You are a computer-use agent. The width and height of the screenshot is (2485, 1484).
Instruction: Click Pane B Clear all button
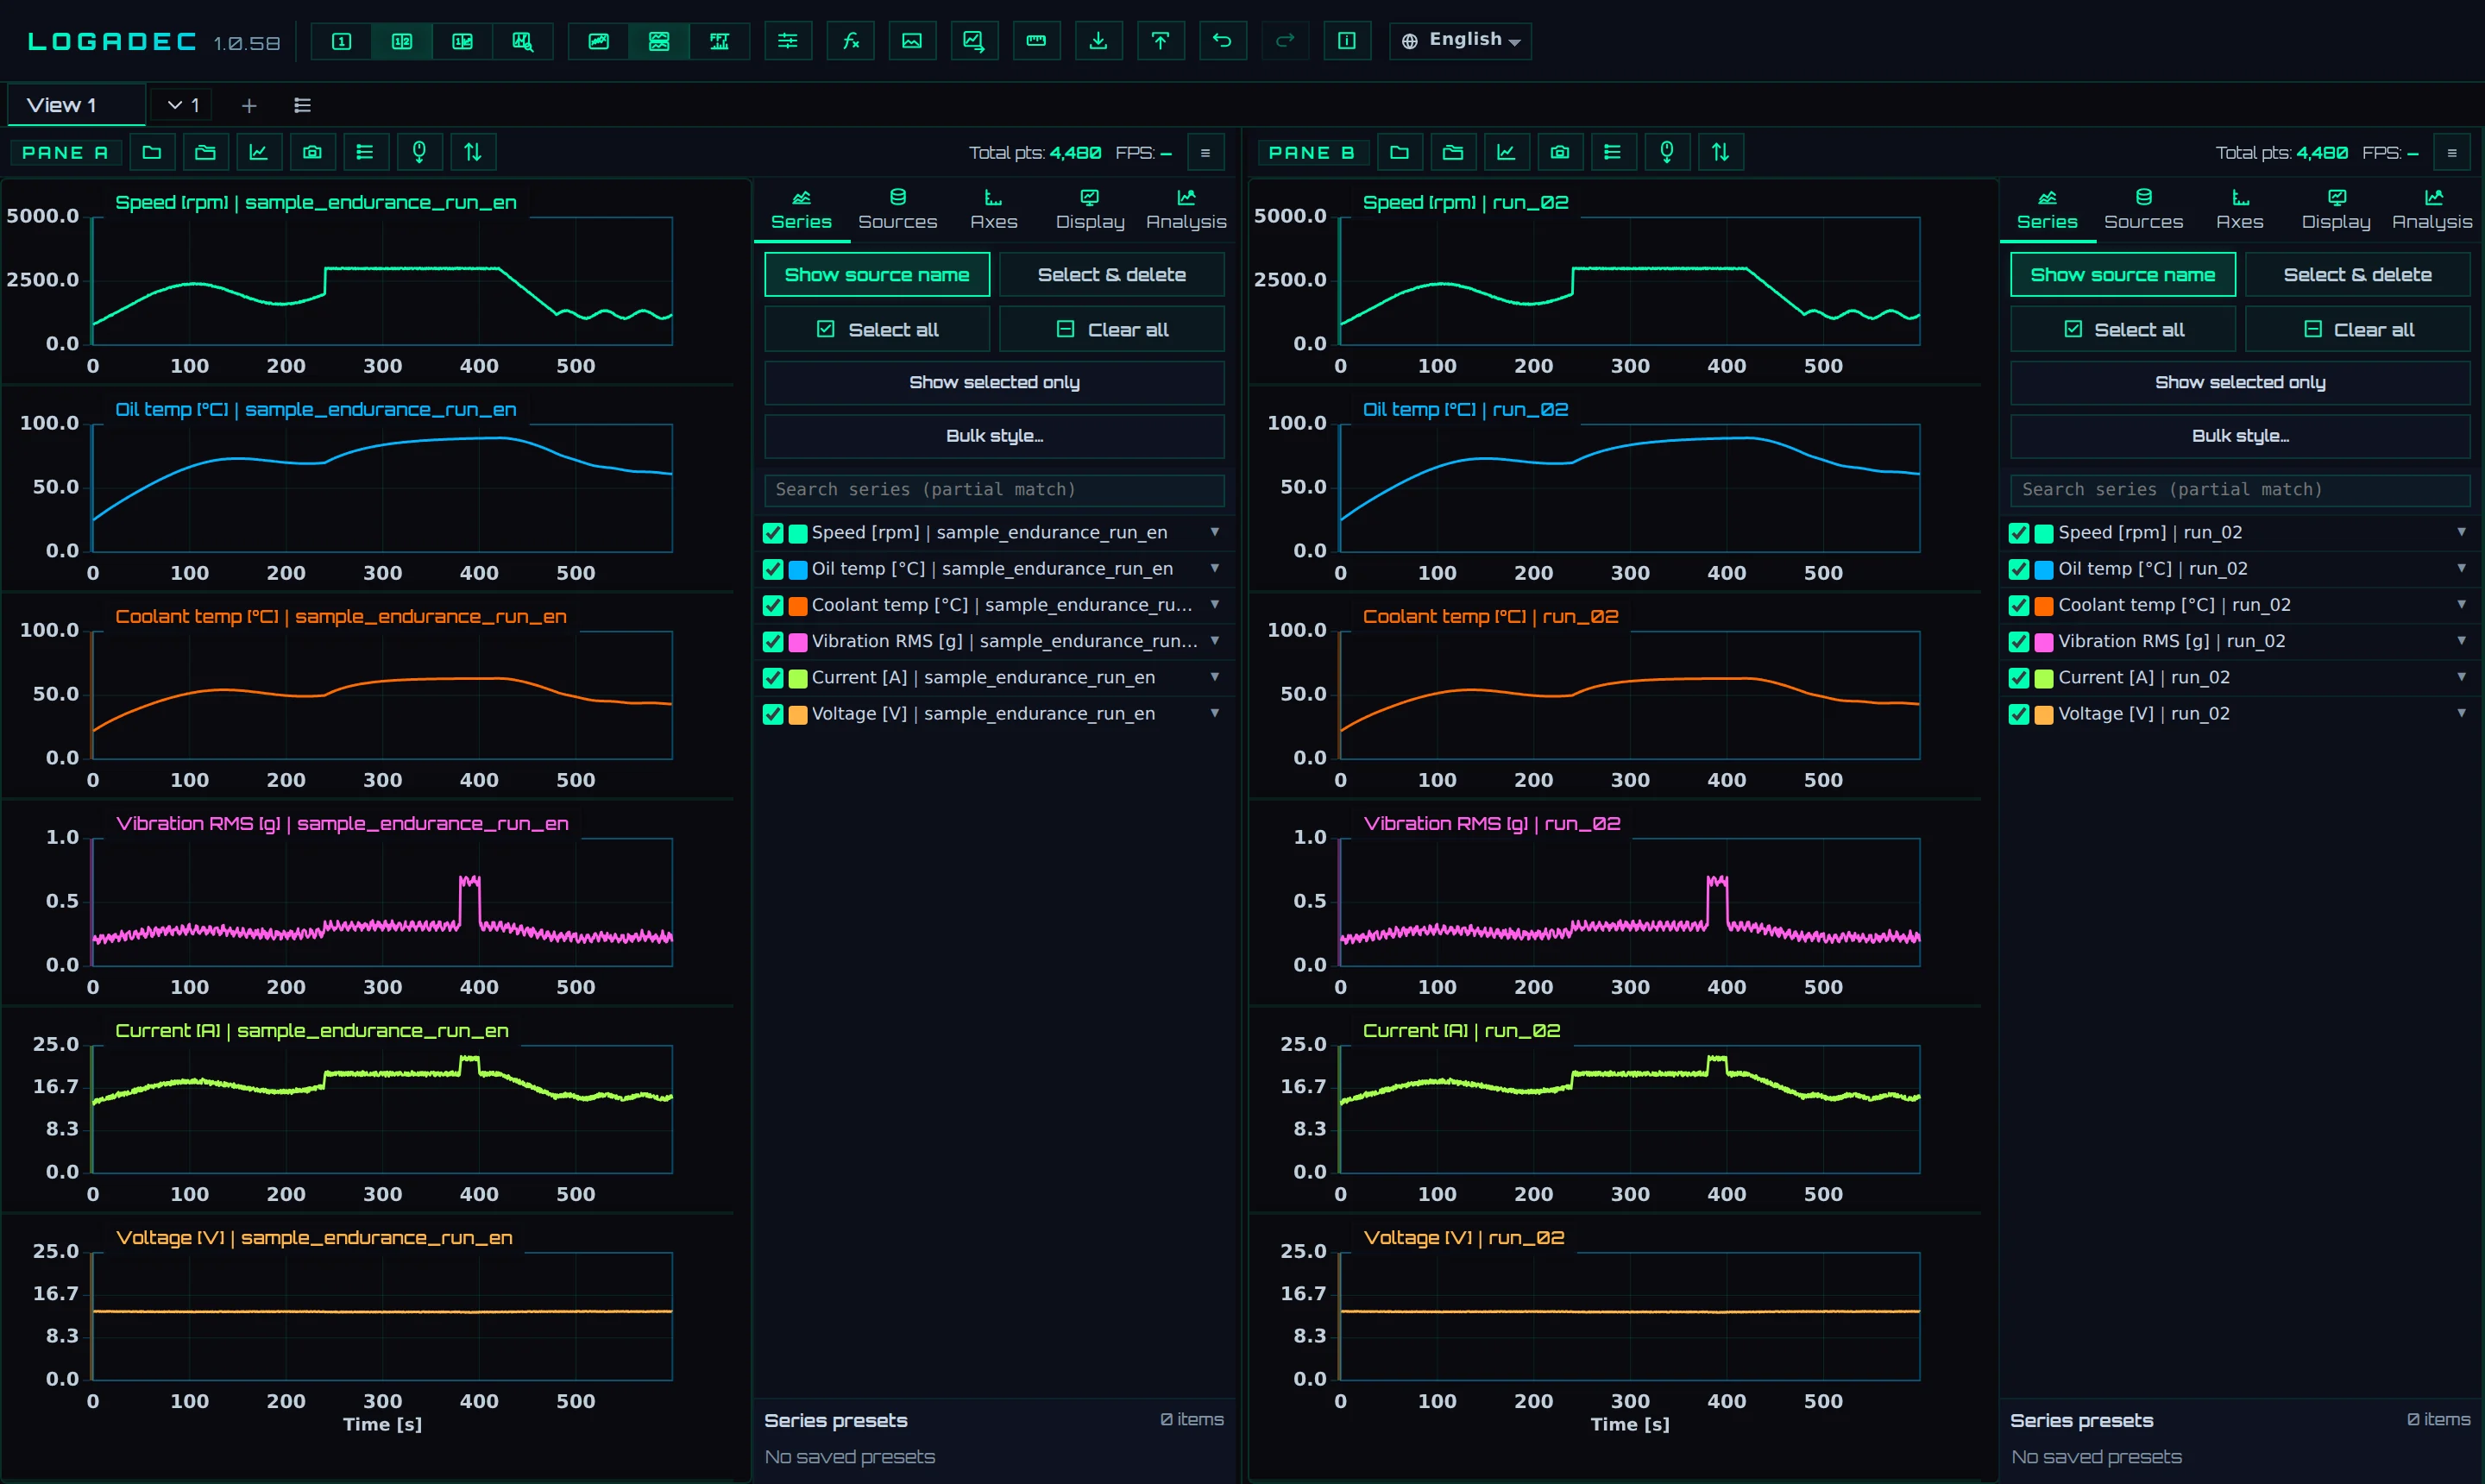point(2358,330)
